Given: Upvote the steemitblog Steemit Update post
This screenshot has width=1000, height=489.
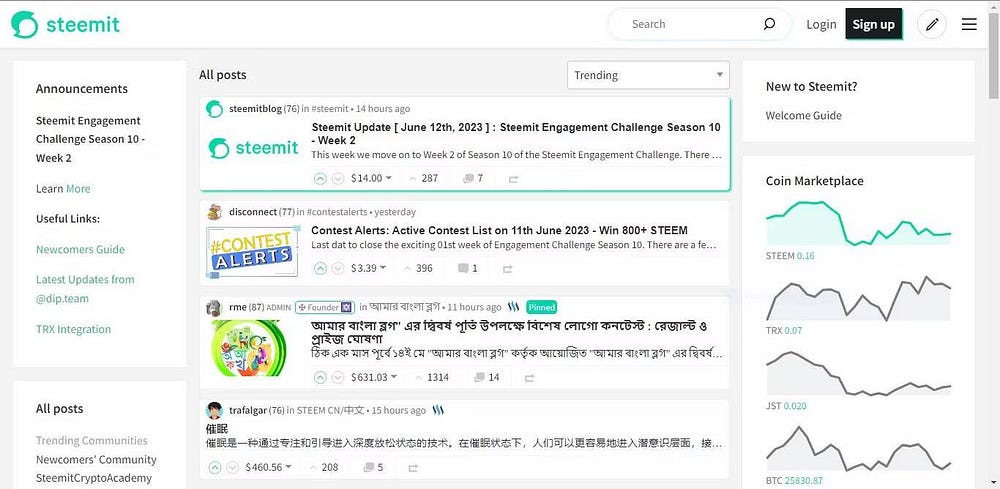Looking at the screenshot, I should pyautogui.click(x=320, y=179).
